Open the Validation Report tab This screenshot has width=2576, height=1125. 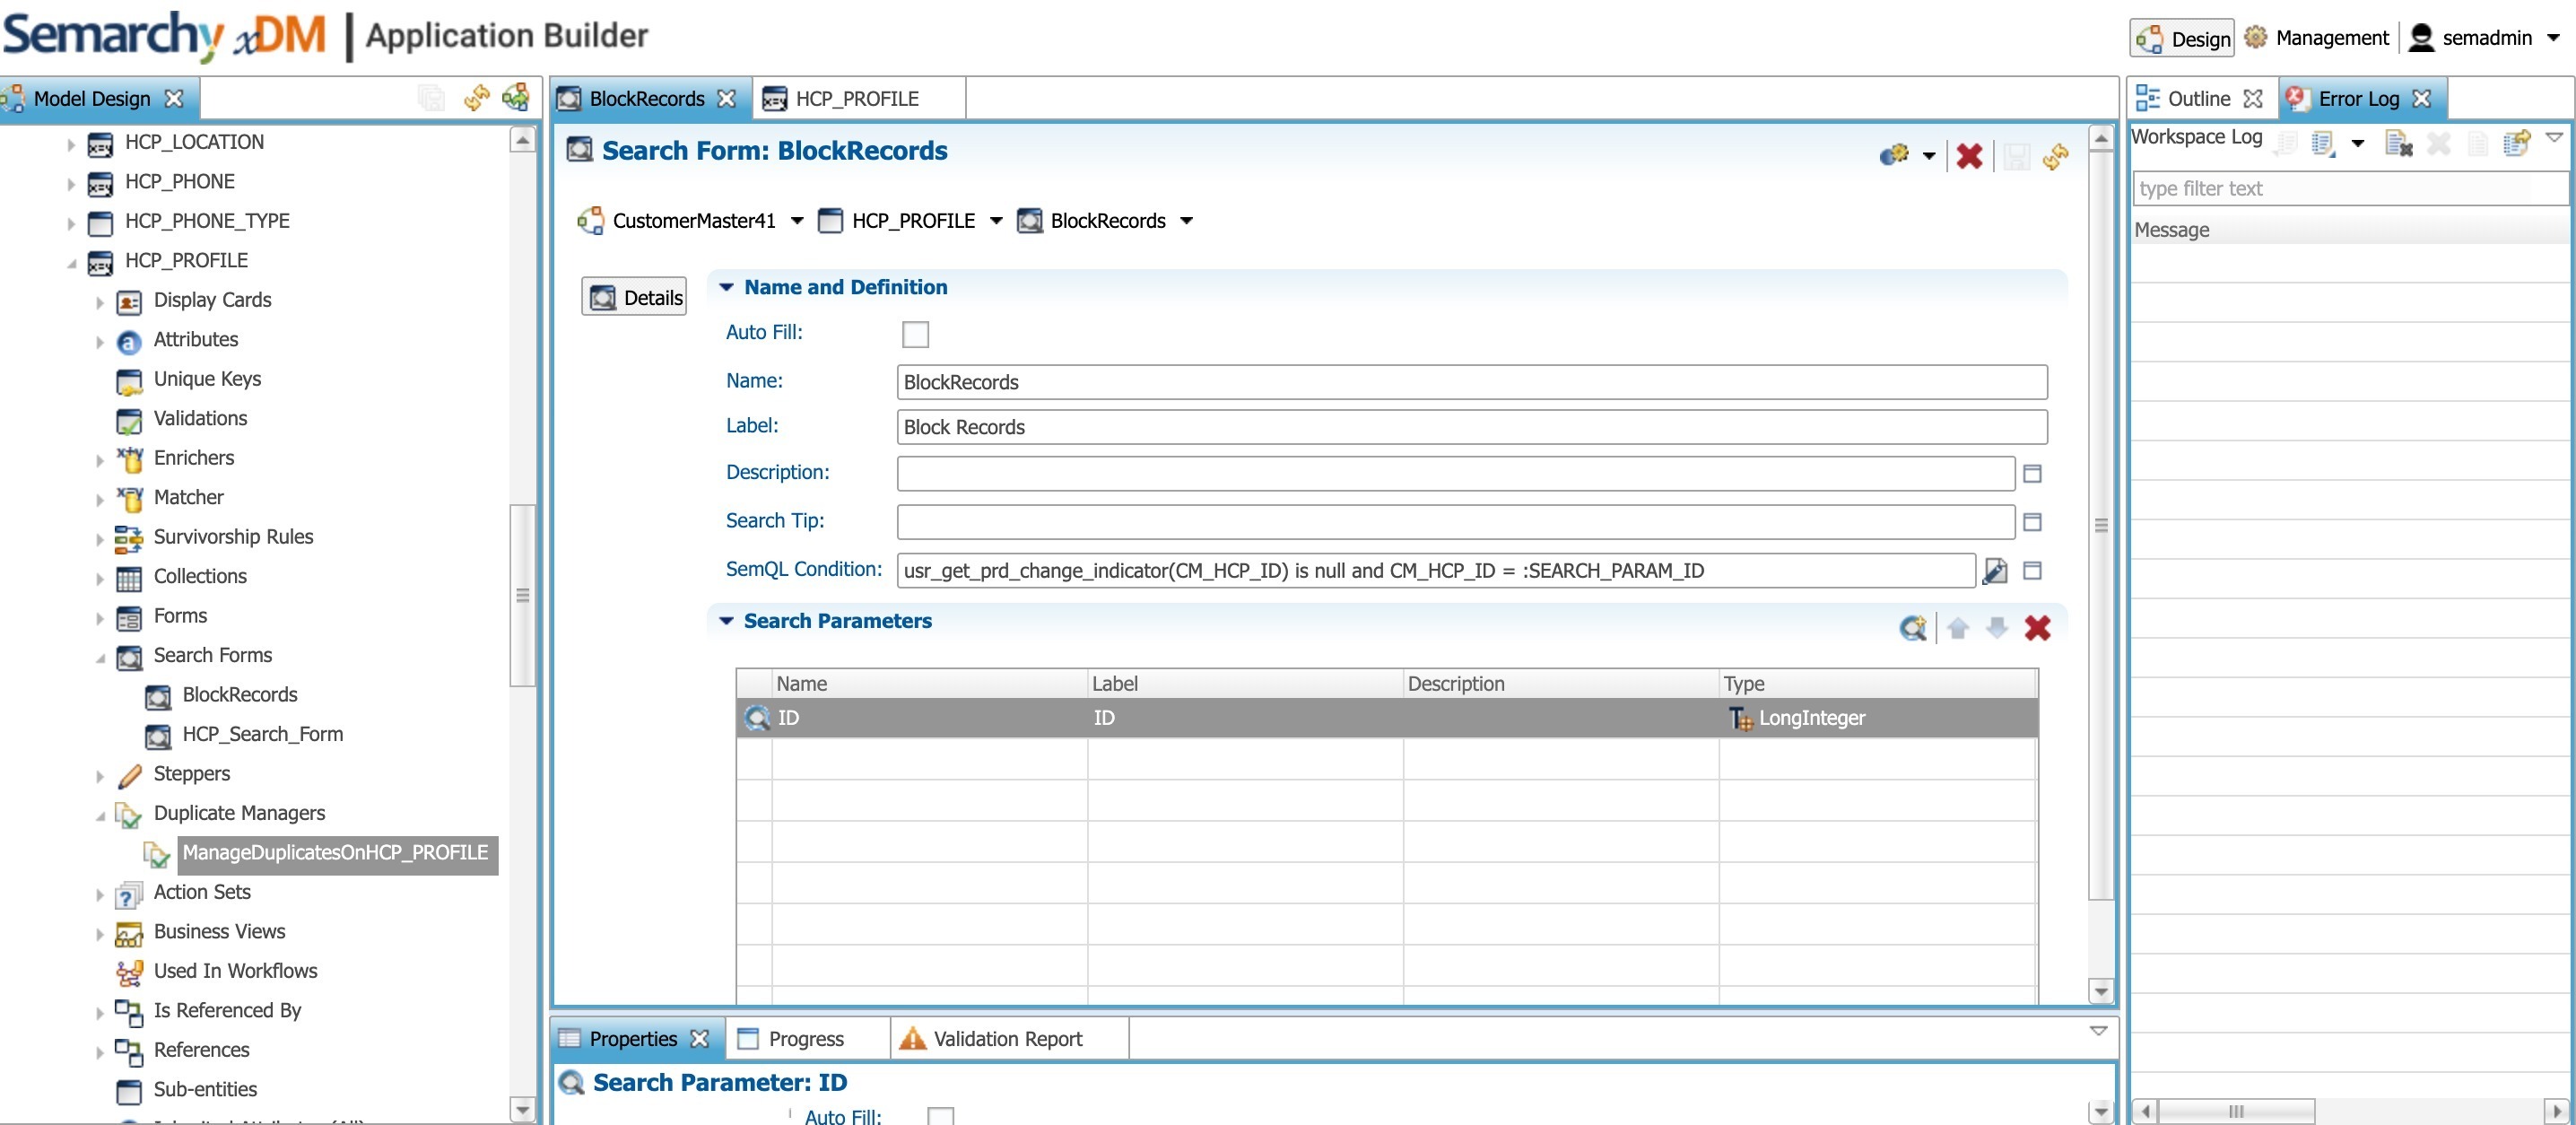tap(1006, 1039)
